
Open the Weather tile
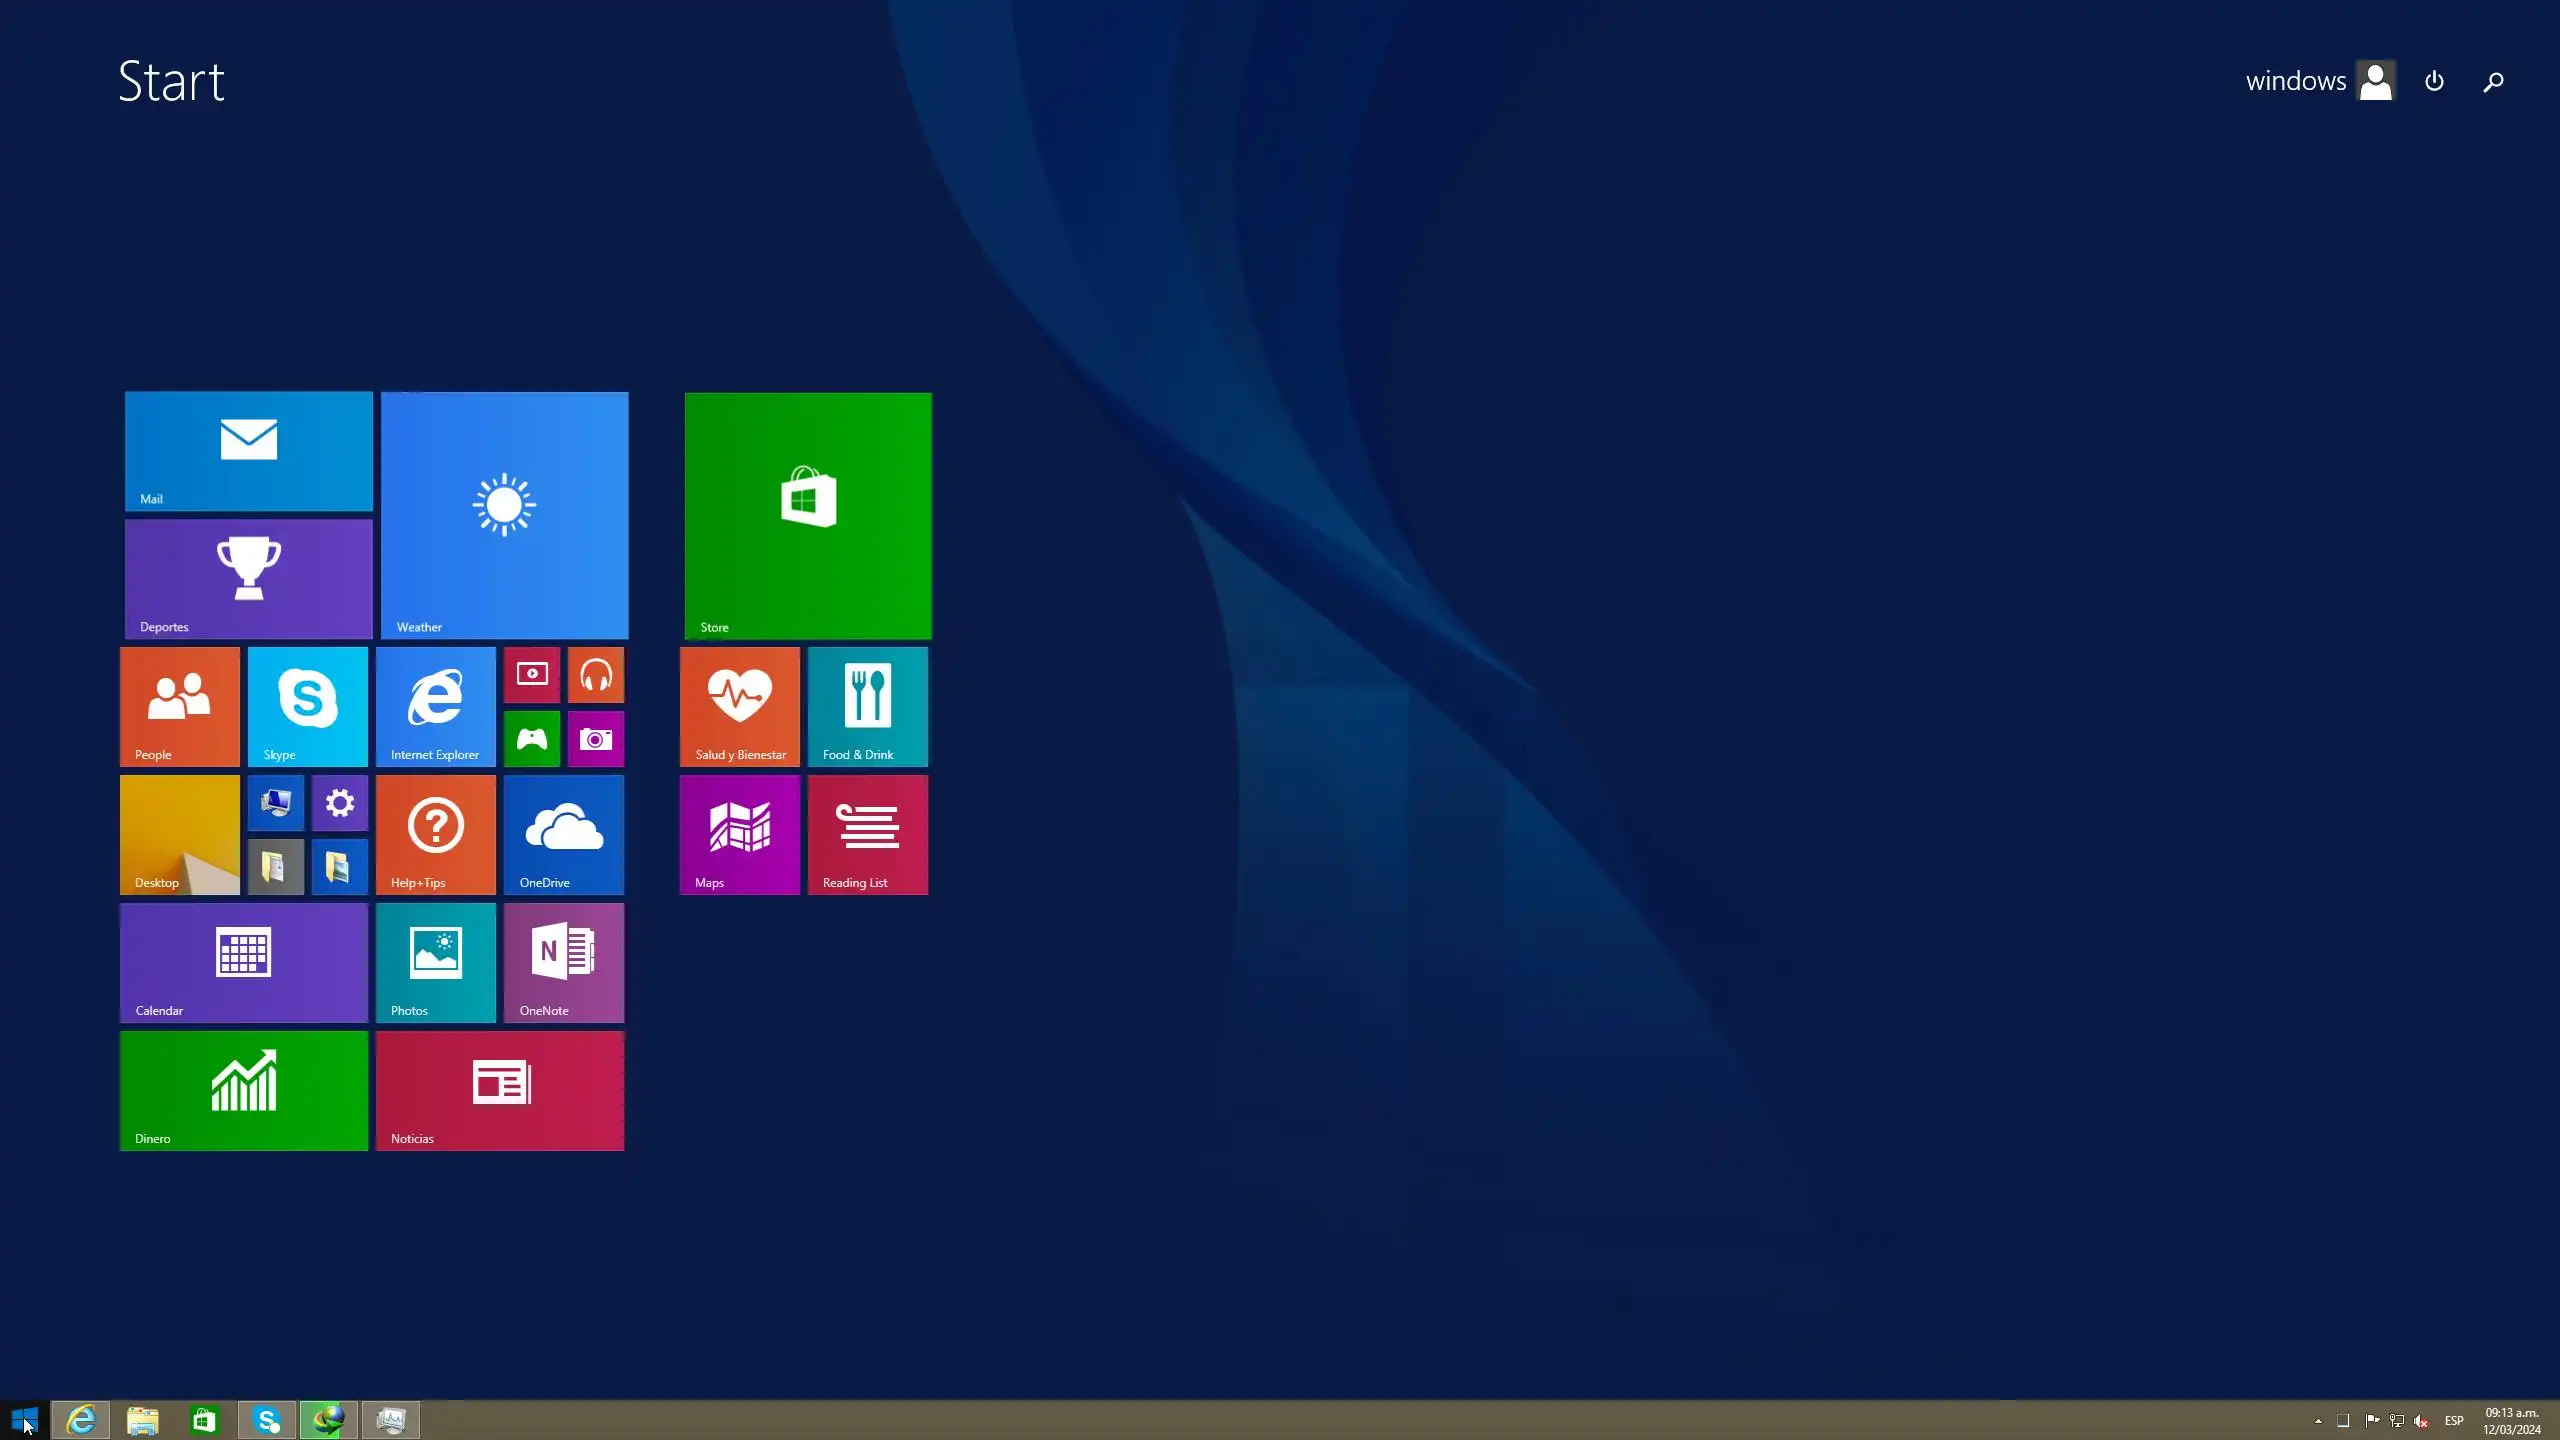504,515
